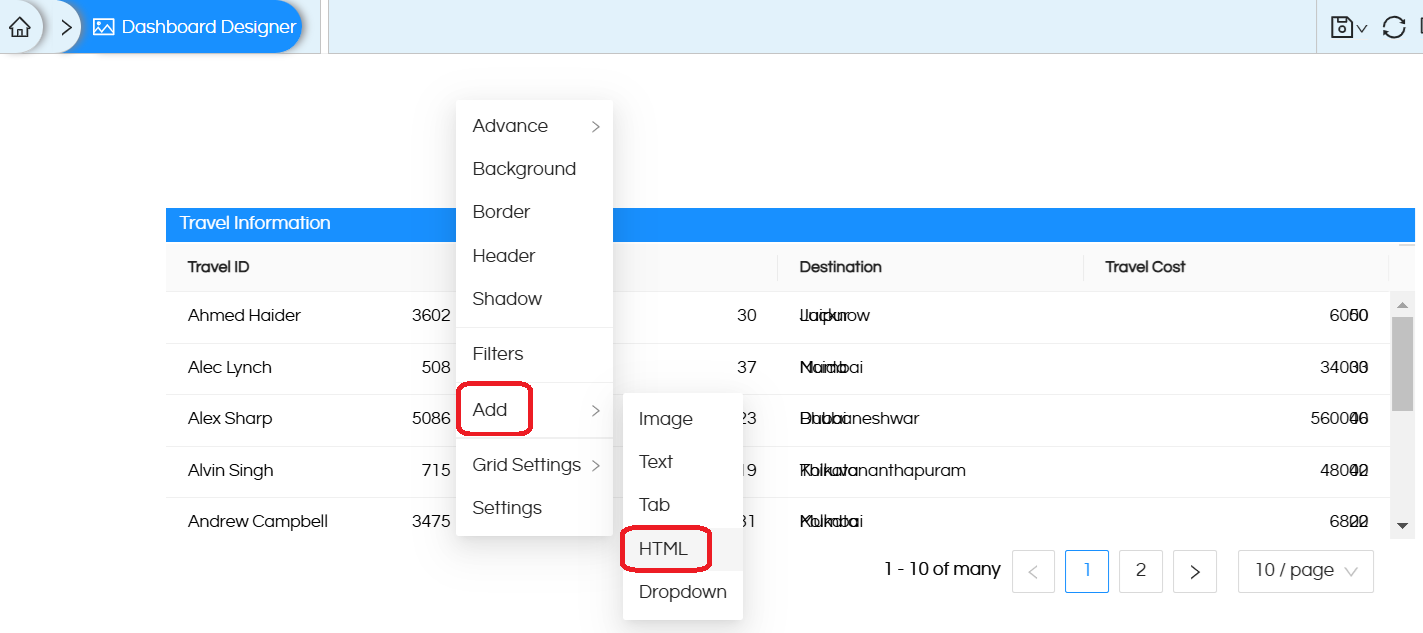
Task: Click the save icon
Action: (x=1342, y=27)
